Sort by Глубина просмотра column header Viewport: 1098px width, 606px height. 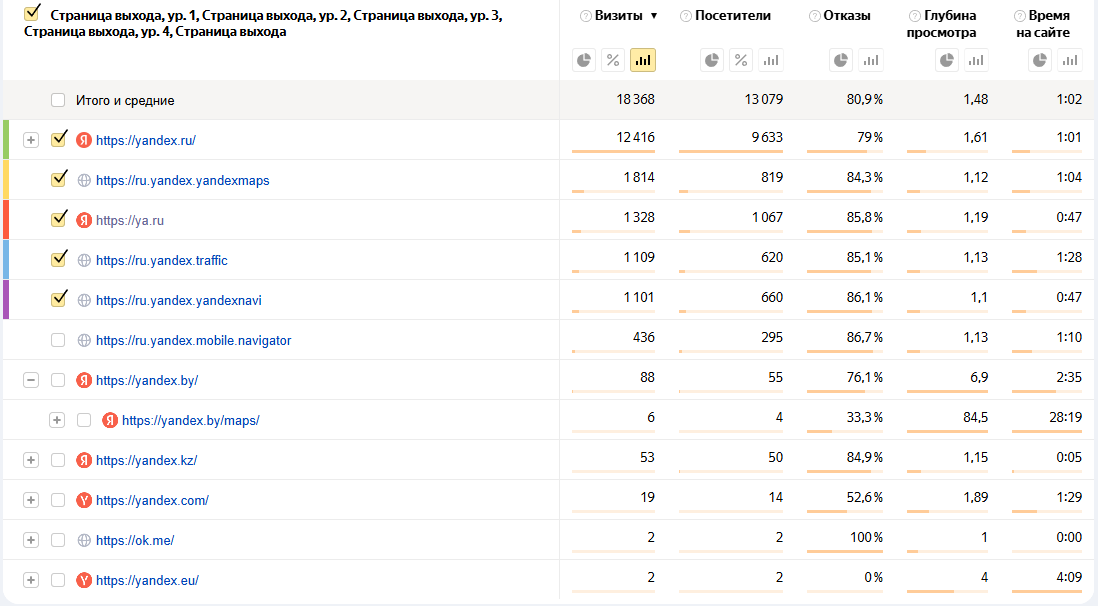pos(942,24)
